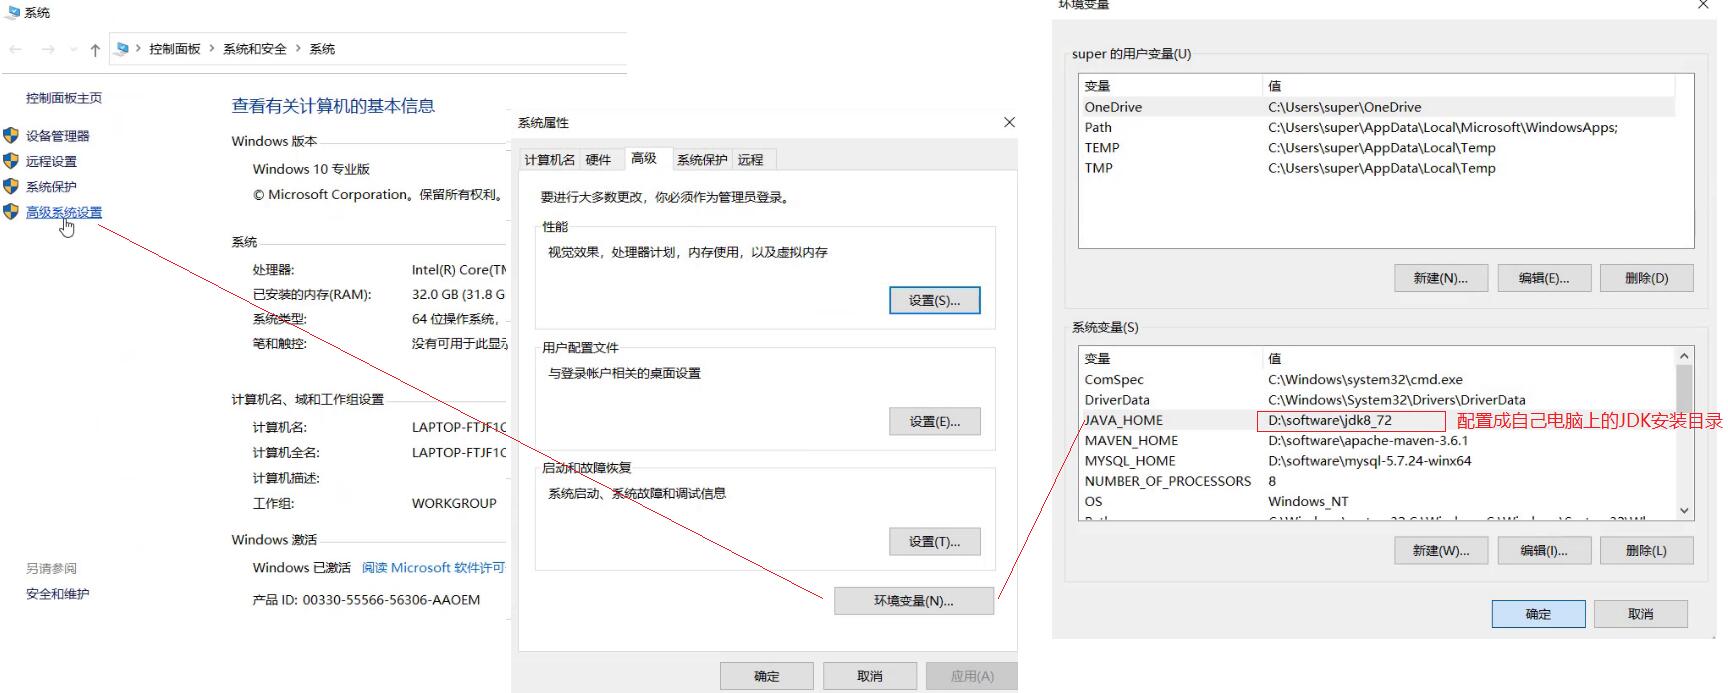Click 应用(A) in System Properties dialog
This screenshot has height=693, width=1728.
point(972,676)
